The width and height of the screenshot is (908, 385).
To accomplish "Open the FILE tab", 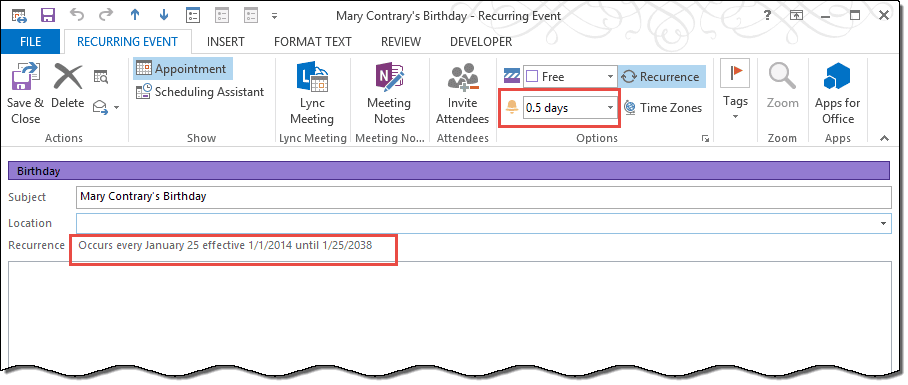I will pos(30,42).
